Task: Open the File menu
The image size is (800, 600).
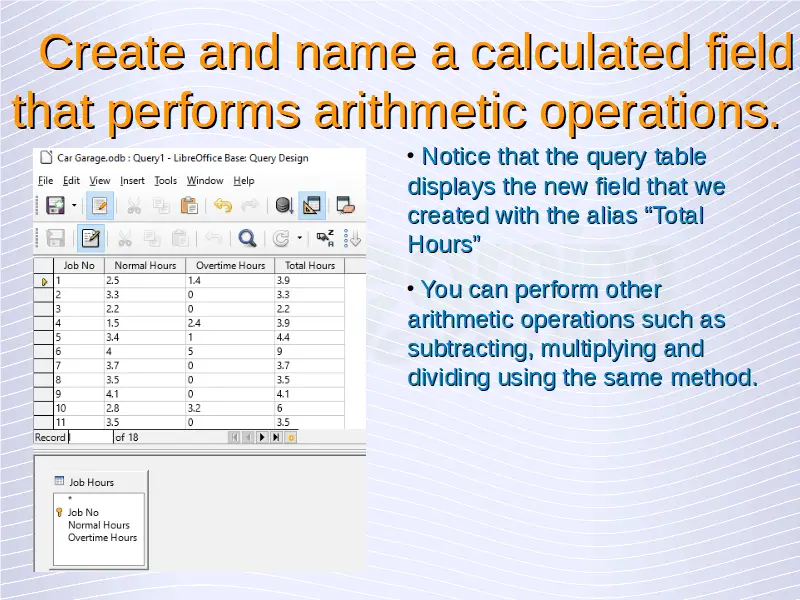Action: (x=45, y=181)
